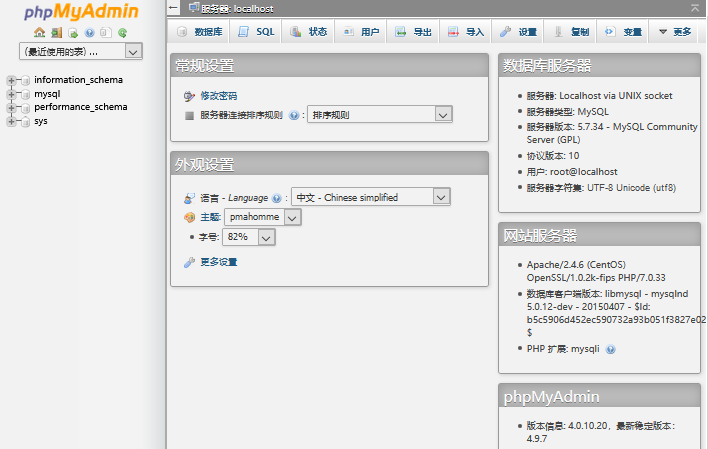The height and width of the screenshot is (449, 708).
Task: Click the Apache/2.4.6 (CentOS) text
Action: pyautogui.click(x=576, y=265)
